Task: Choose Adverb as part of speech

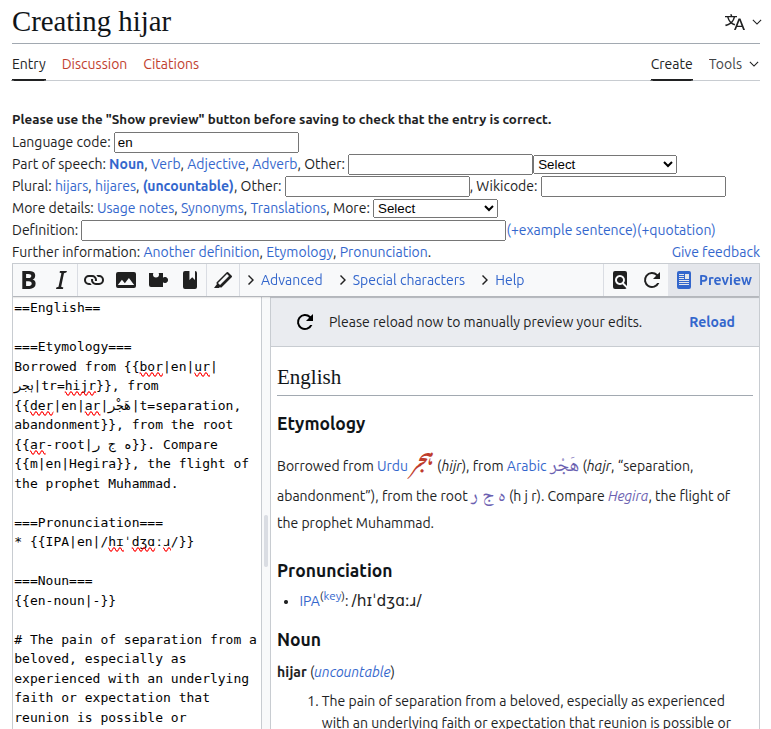Action: (x=275, y=164)
